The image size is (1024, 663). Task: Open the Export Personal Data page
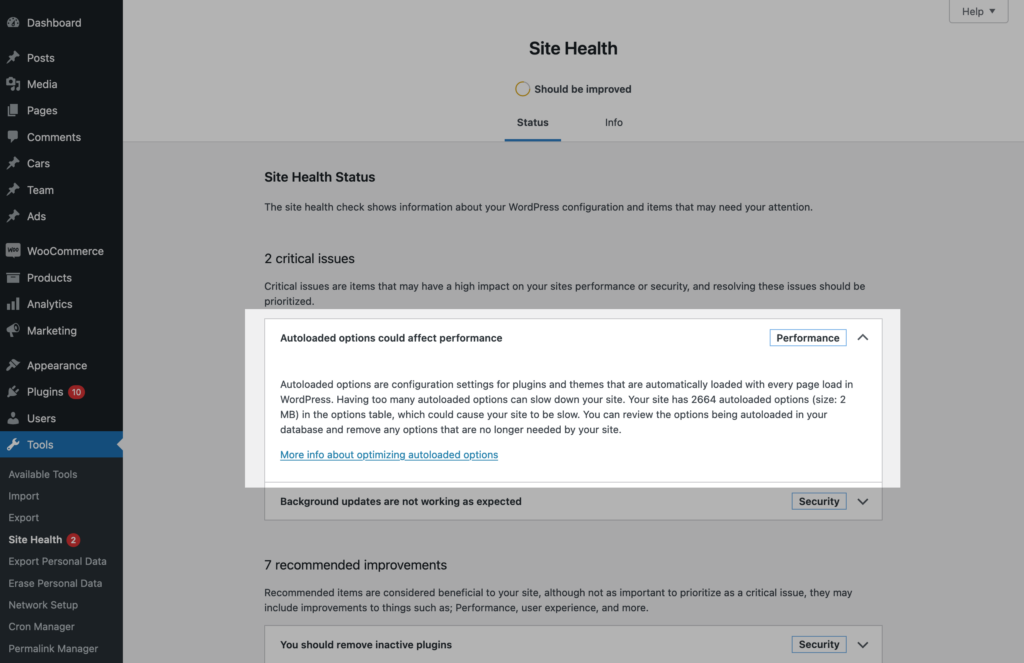pyautogui.click(x=58, y=562)
